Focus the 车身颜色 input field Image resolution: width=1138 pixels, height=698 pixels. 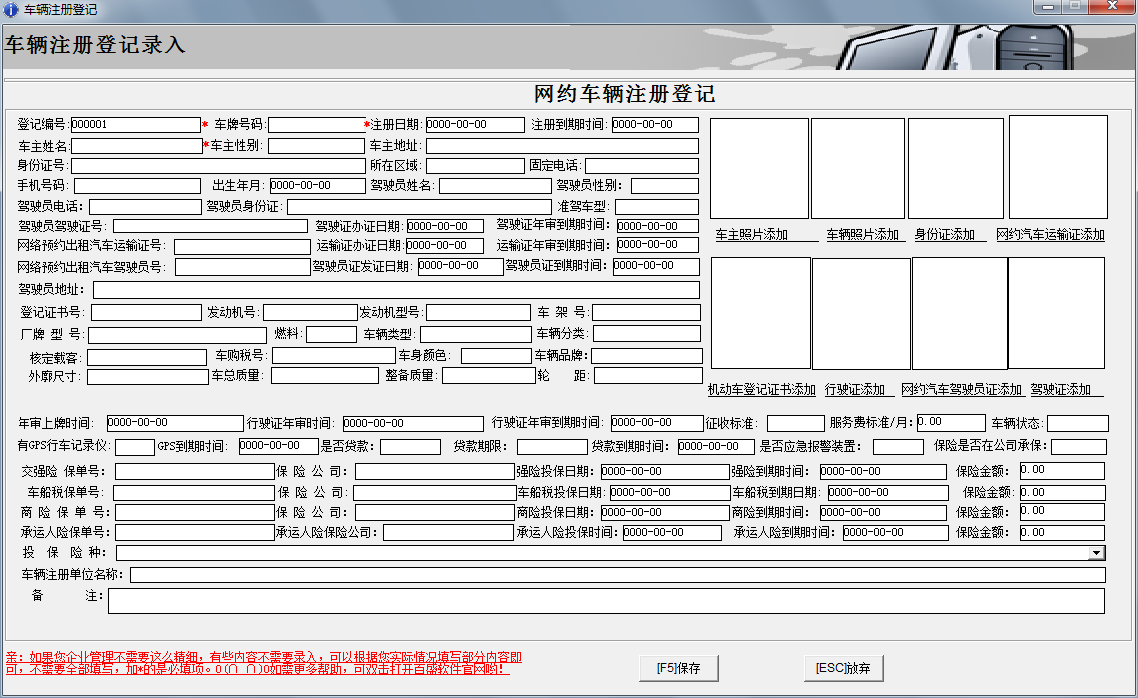click(x=496, y=356)
